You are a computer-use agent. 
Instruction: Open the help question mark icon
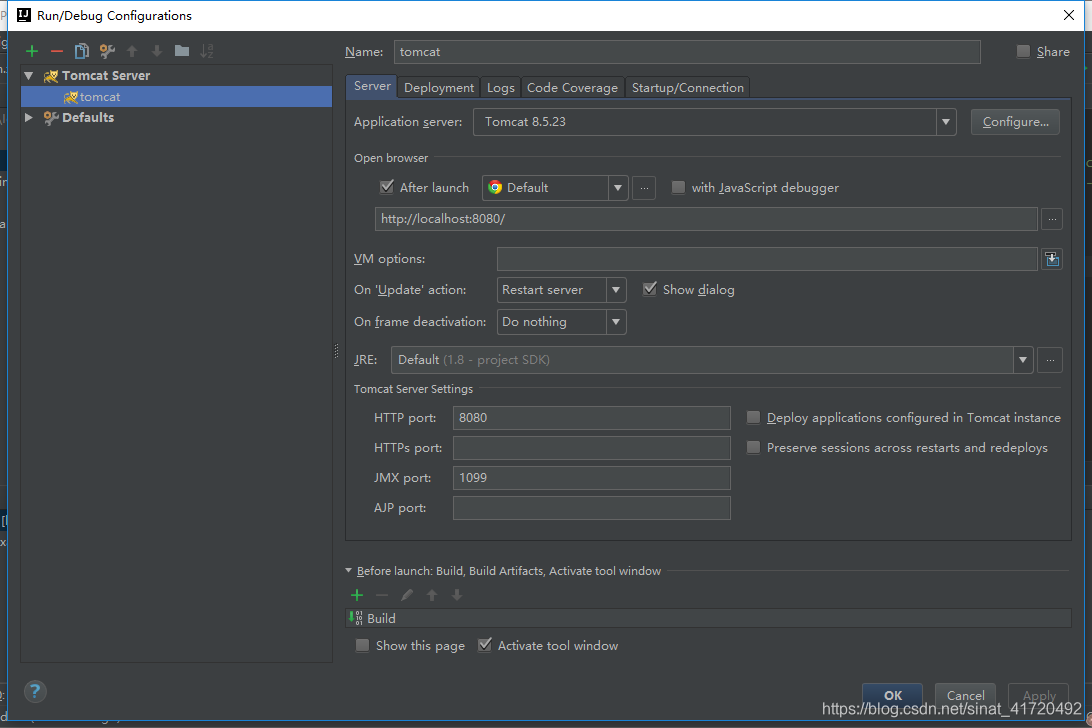(35, 692)
